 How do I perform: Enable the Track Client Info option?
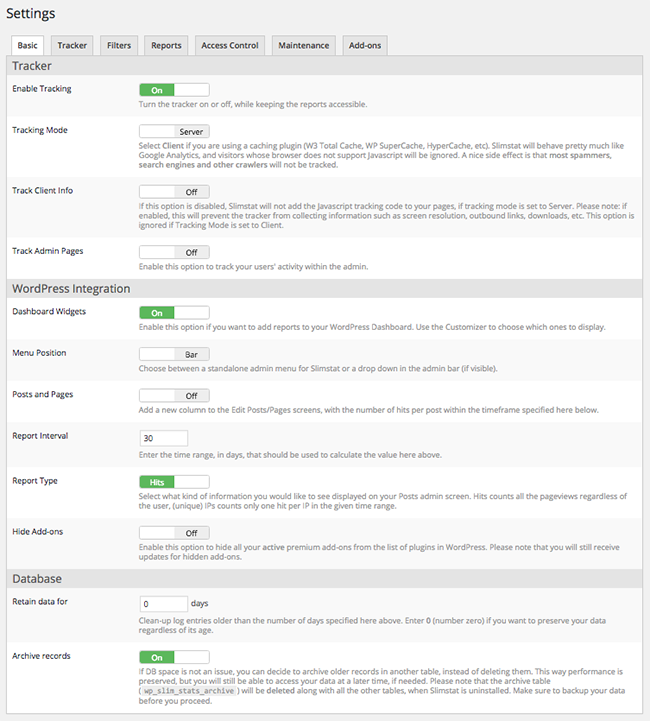coord(174,191)
